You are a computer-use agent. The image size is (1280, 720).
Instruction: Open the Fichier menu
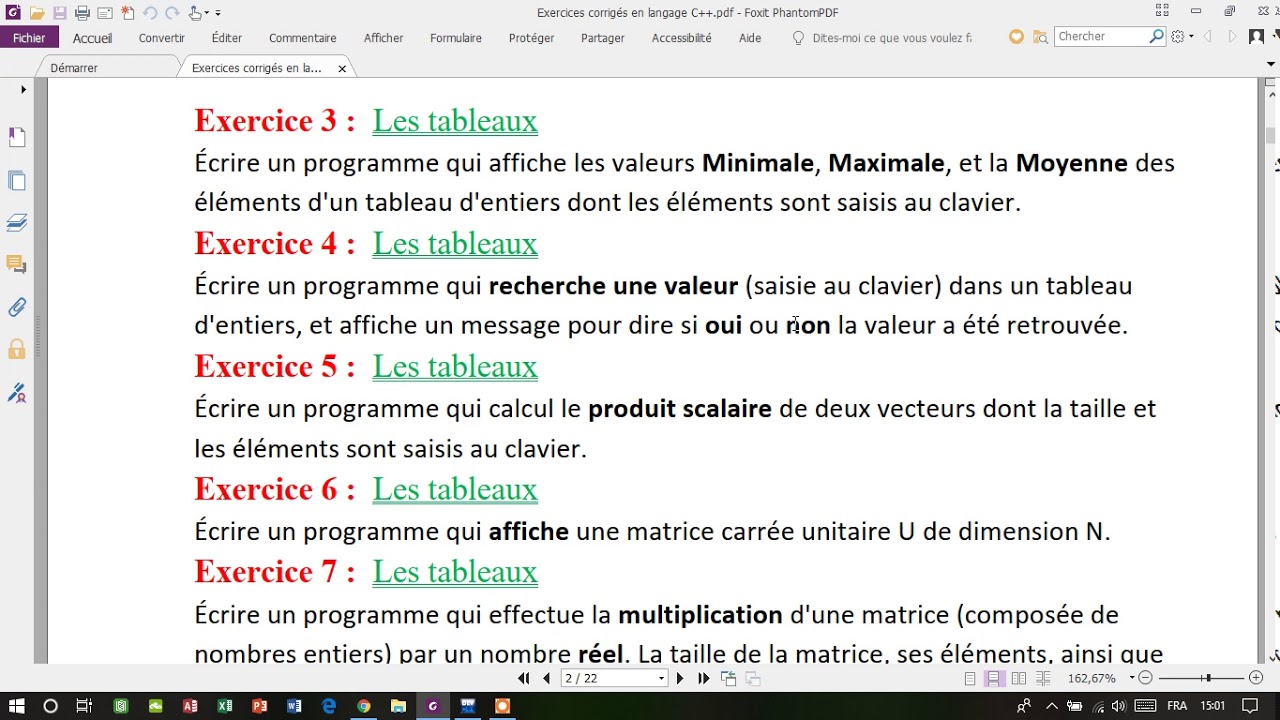click(29, 38)
